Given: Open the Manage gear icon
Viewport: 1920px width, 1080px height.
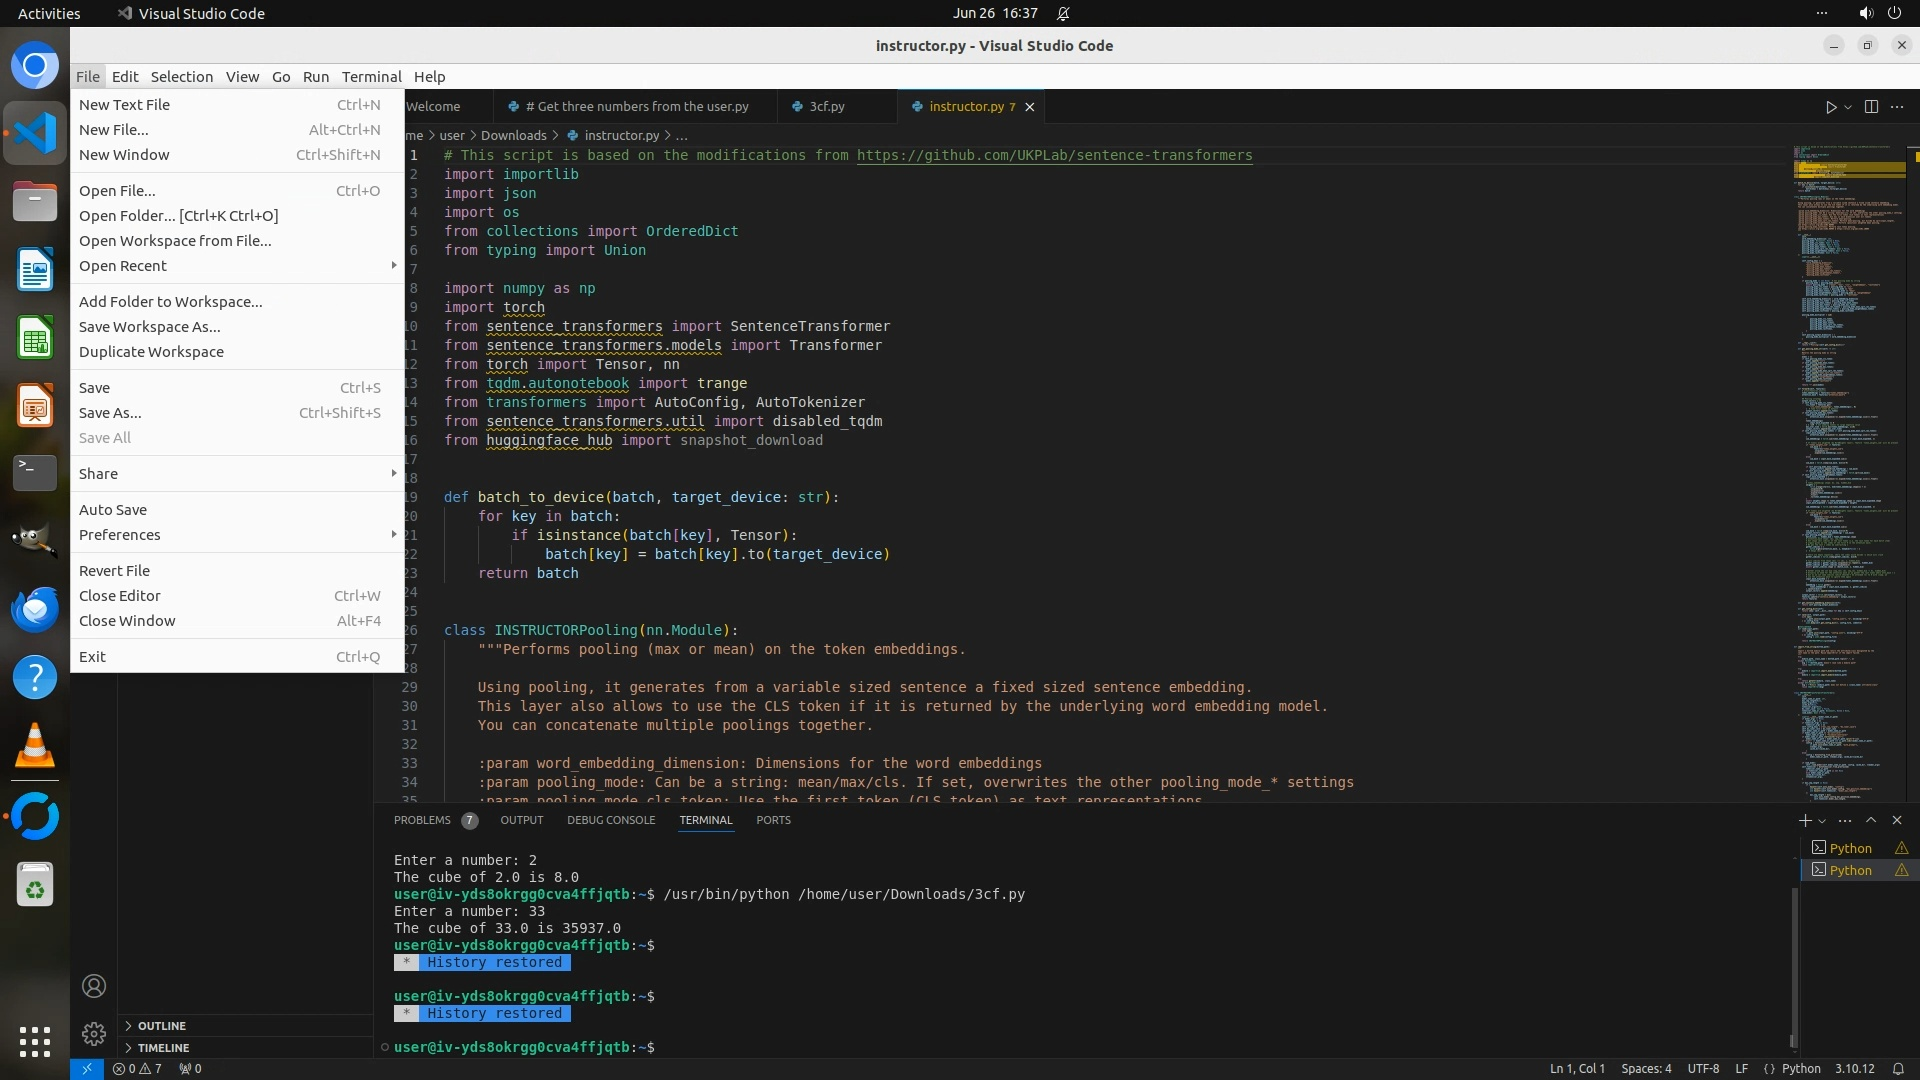Looking at the screenshot, I should (94, 1033).
